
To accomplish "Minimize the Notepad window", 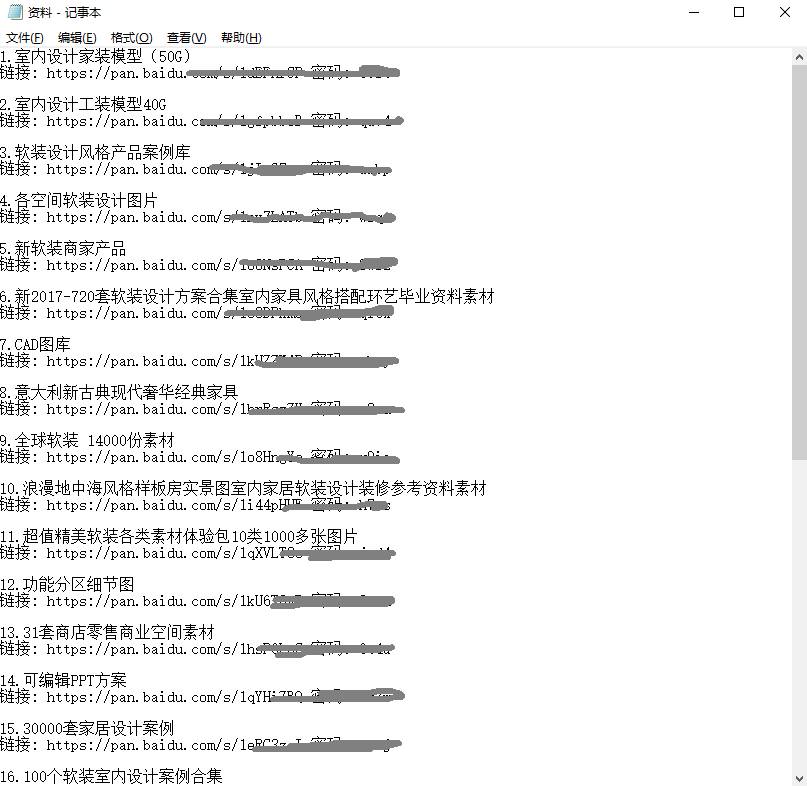I will pyautogui.click(x=694, y=12).
